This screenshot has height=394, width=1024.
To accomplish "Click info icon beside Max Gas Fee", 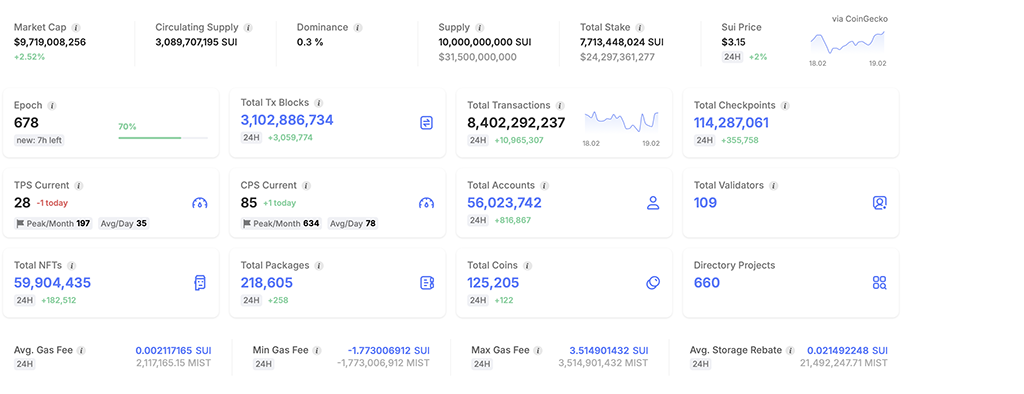I will point(538,350).
